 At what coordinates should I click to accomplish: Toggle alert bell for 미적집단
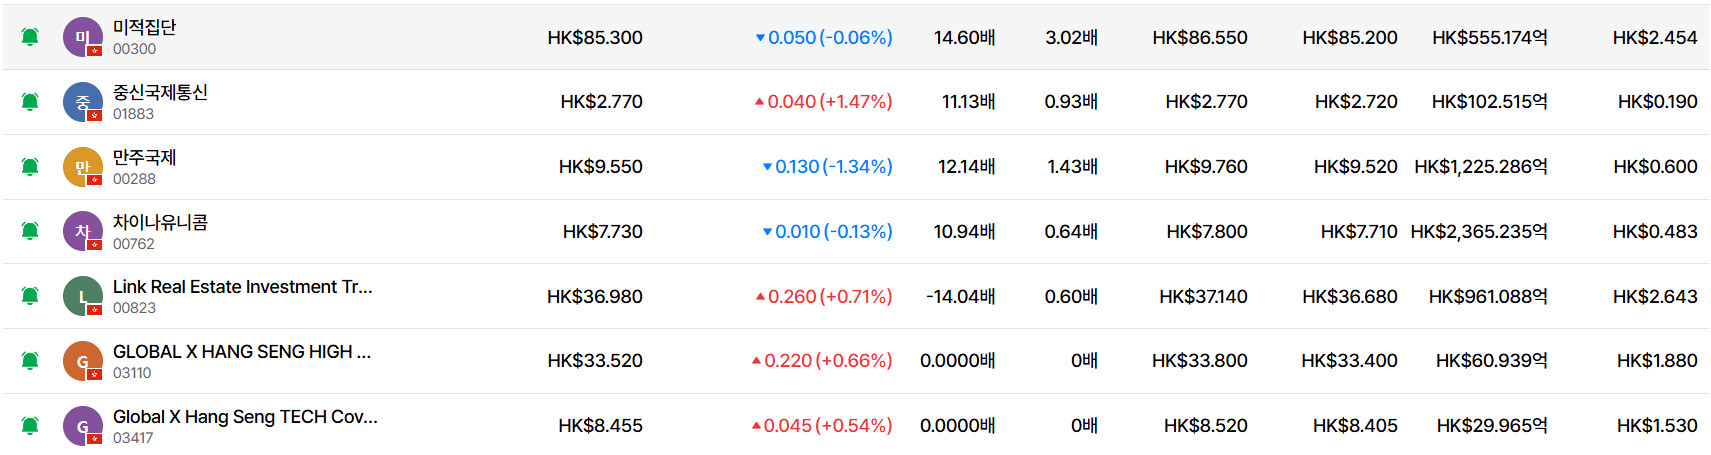click(30, 37)
